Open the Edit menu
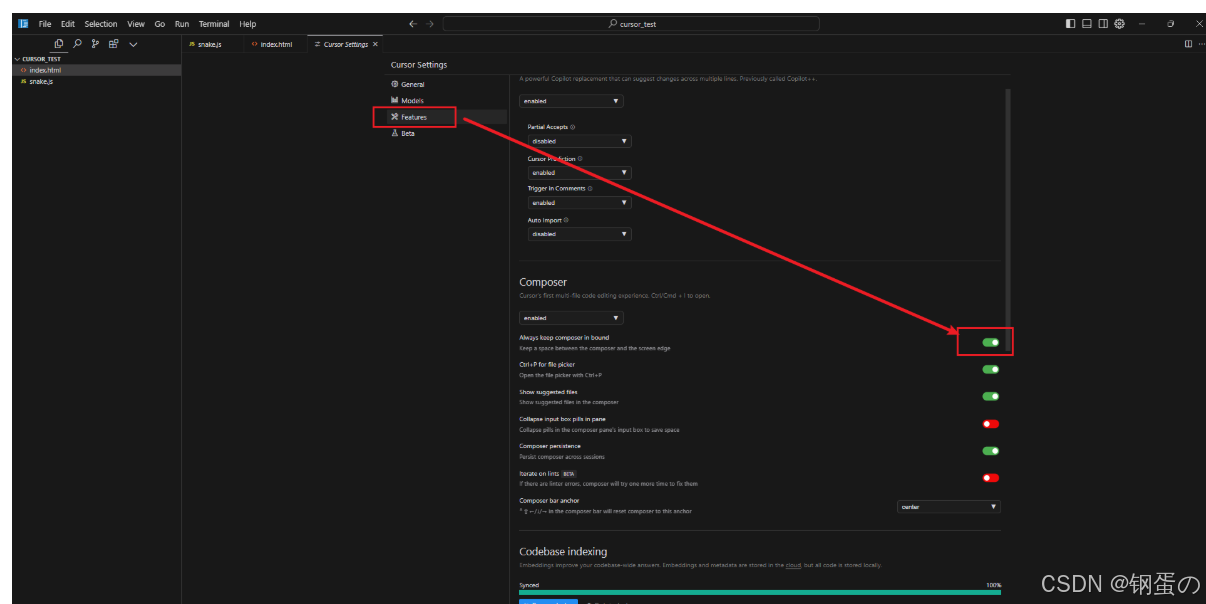Image resolution: width=1206 pixels, height=604 pixels. tap(68, 24)
